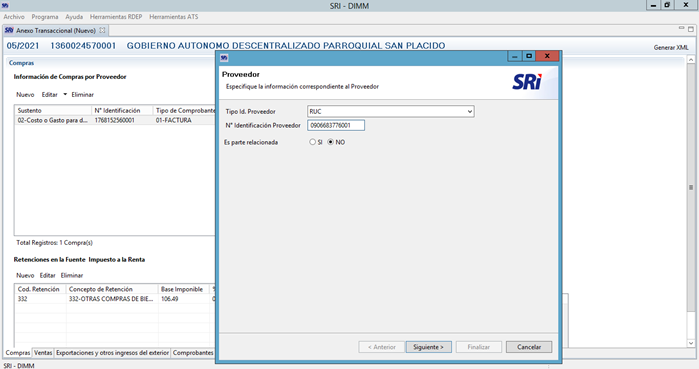Select NO for Es parte relacionada
The width and height of the screenshot is (699, 369).
click(330, 142)
